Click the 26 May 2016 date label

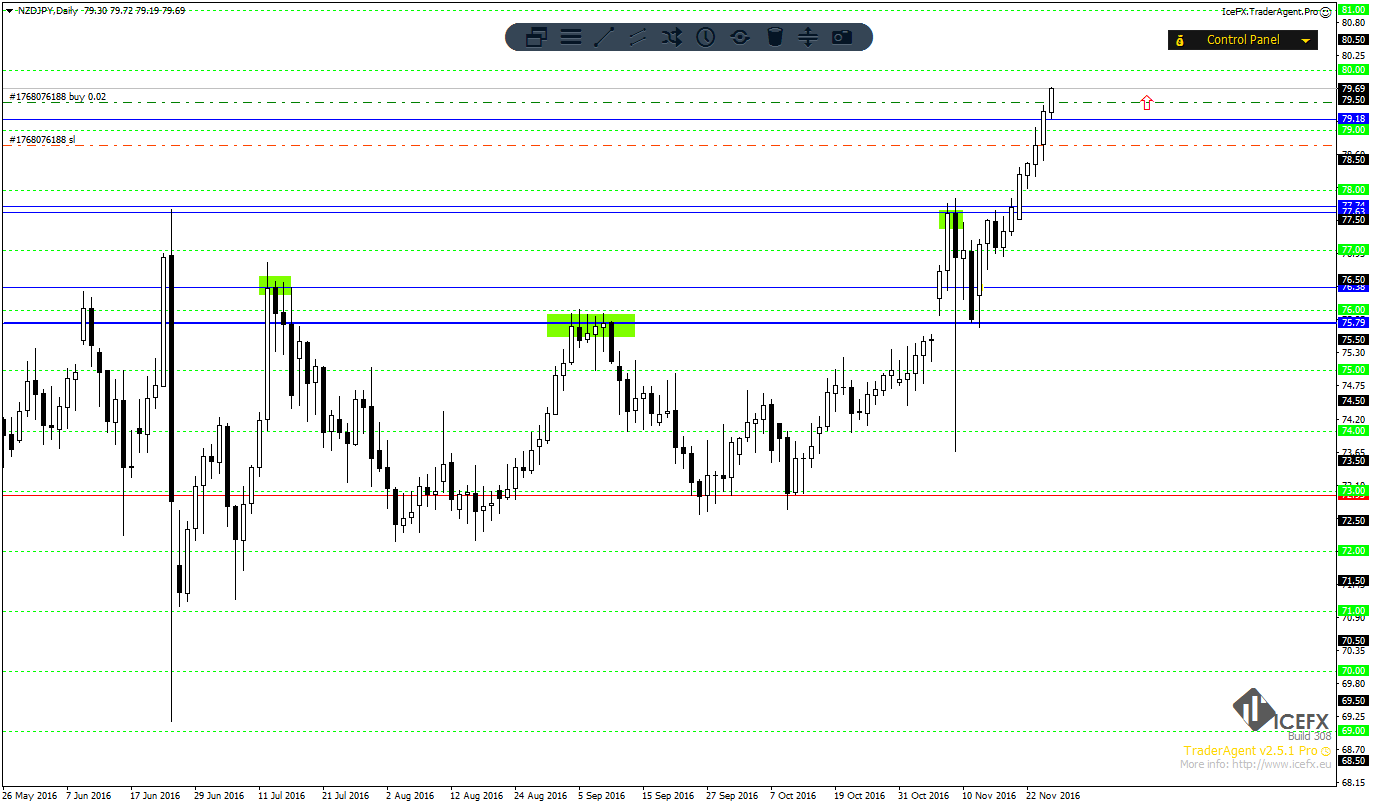30,796
